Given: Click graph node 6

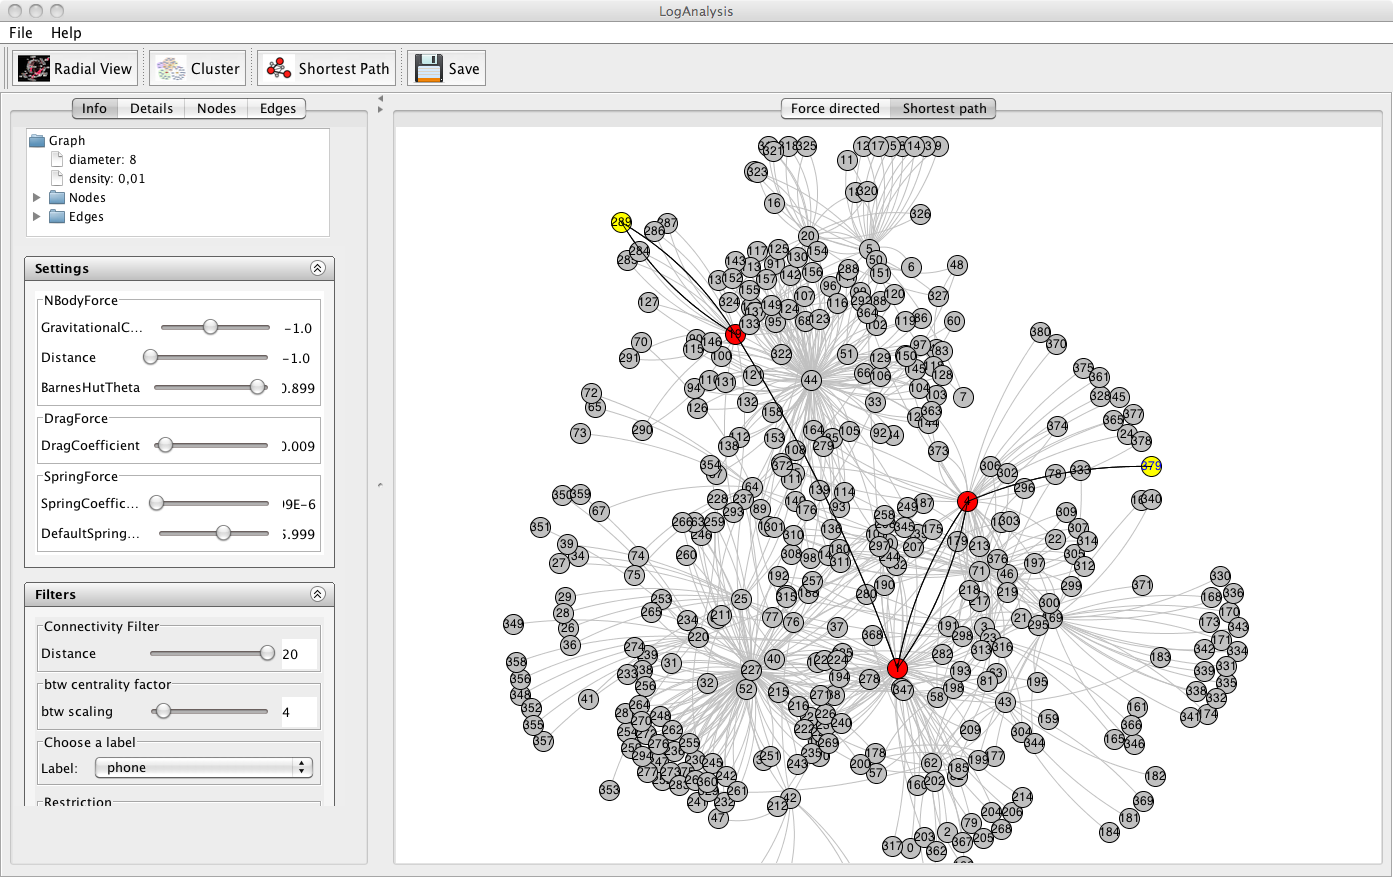Looking at the screenshot, I should [910, 267].
